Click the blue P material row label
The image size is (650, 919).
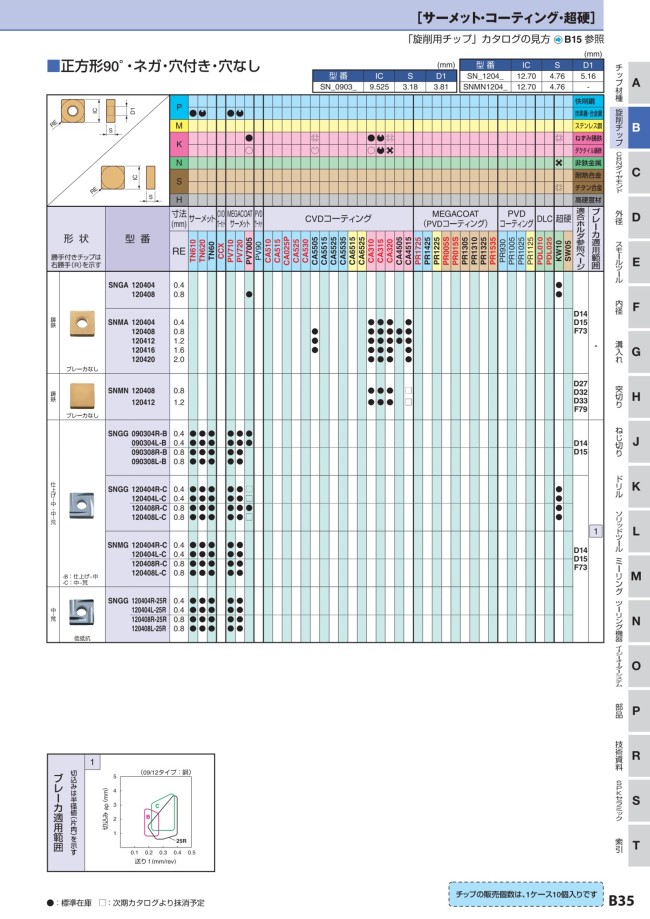coord(178,107)
